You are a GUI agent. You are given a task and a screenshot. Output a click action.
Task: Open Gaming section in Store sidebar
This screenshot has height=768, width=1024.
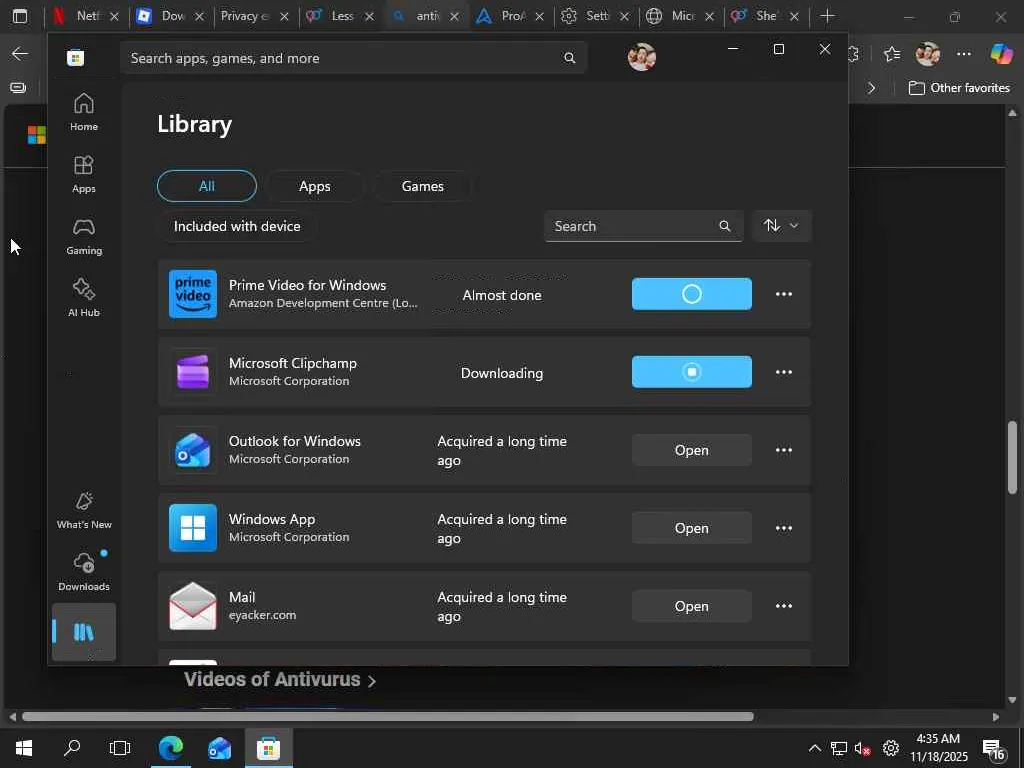84,236
